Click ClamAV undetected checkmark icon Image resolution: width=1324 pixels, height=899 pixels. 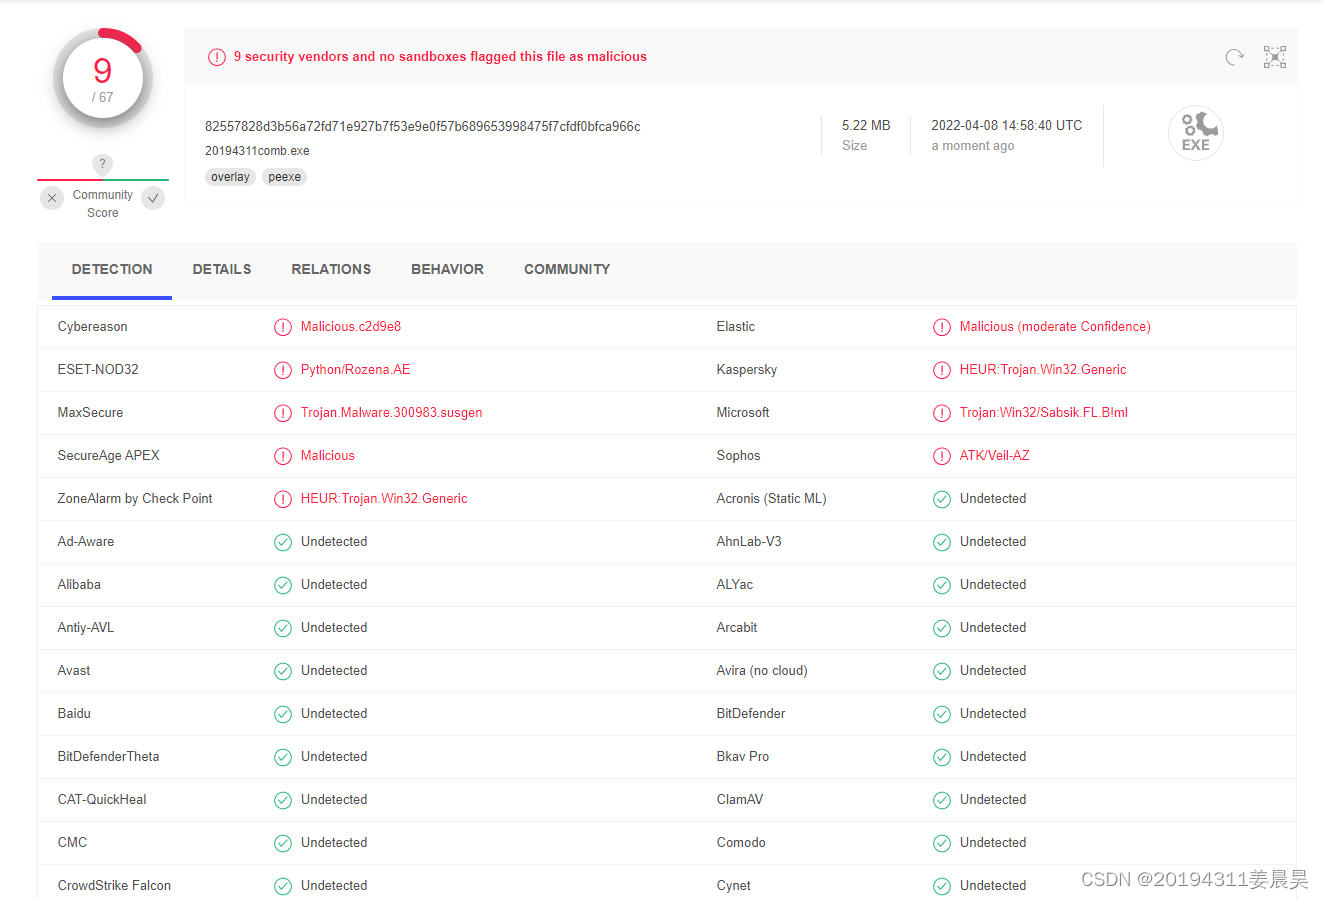tap(942, 800)
